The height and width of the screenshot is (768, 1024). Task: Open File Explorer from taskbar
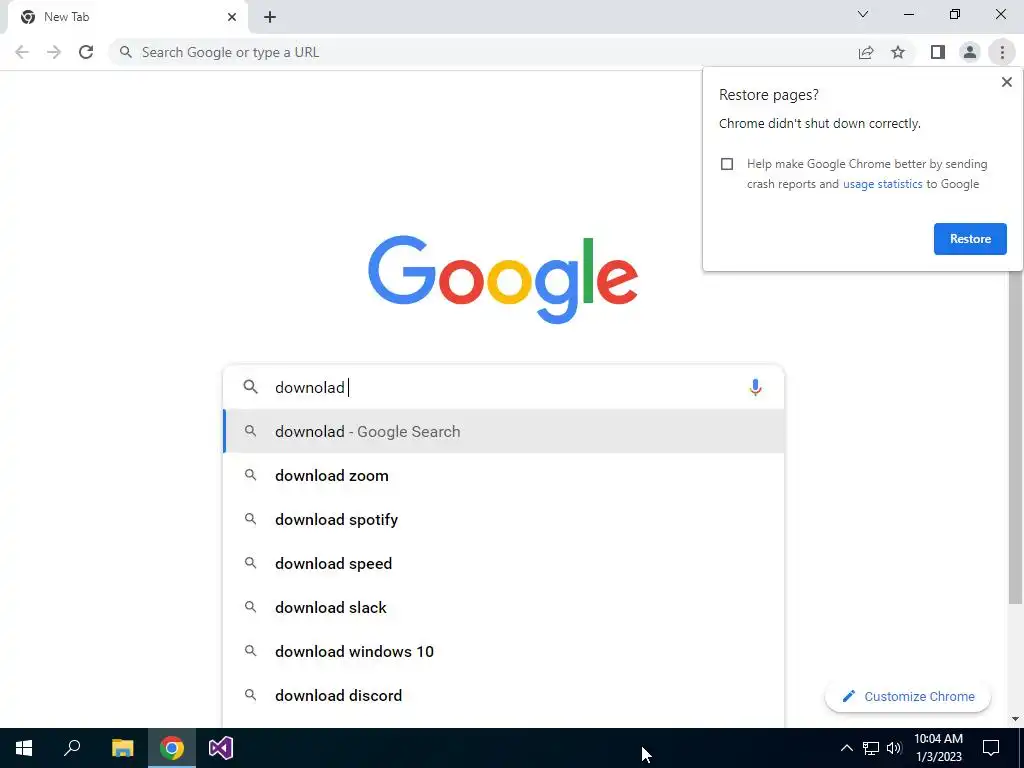point(122,748)
